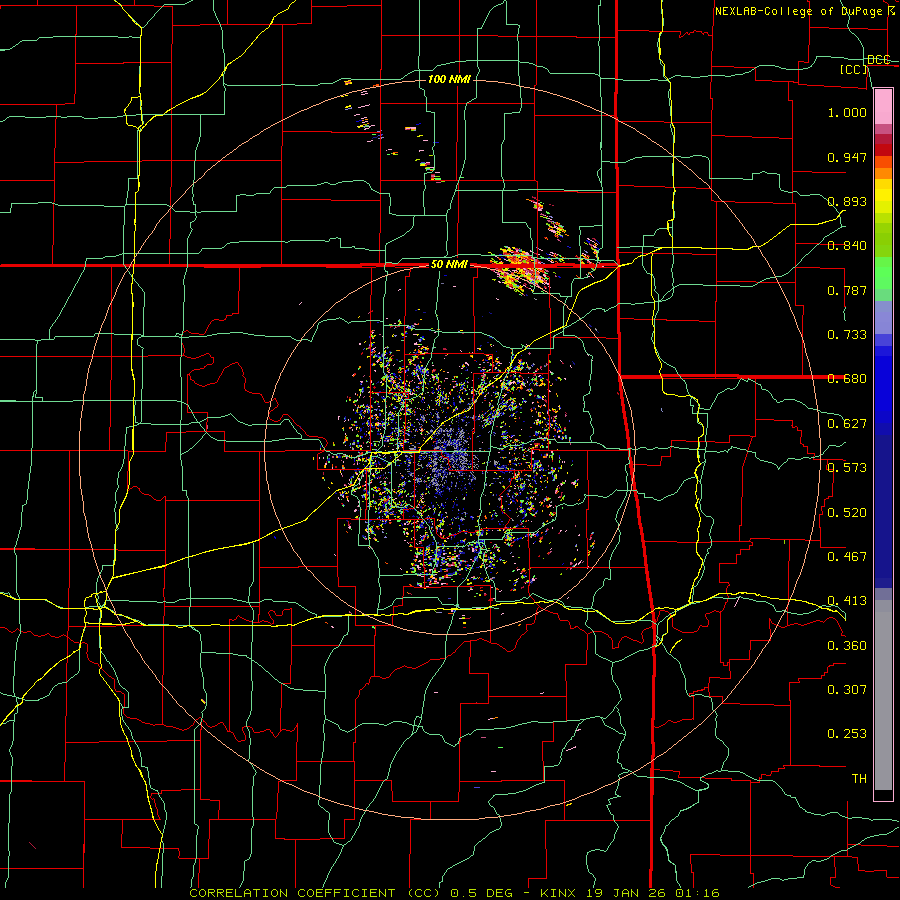Screen dimensions: 900x900
Task: Select the 0.733 legend value
Action: (847, 335)
